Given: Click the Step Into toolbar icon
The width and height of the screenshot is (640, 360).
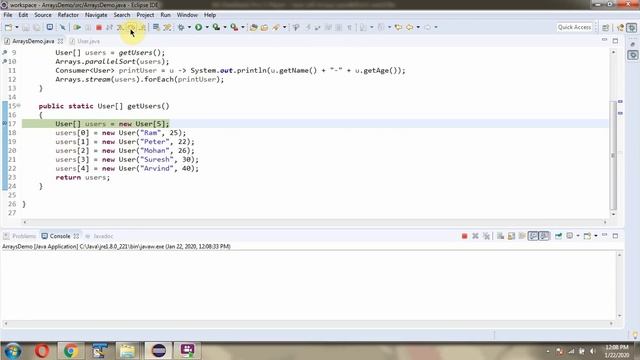Looking at the screenshot, I should point(120,27).
